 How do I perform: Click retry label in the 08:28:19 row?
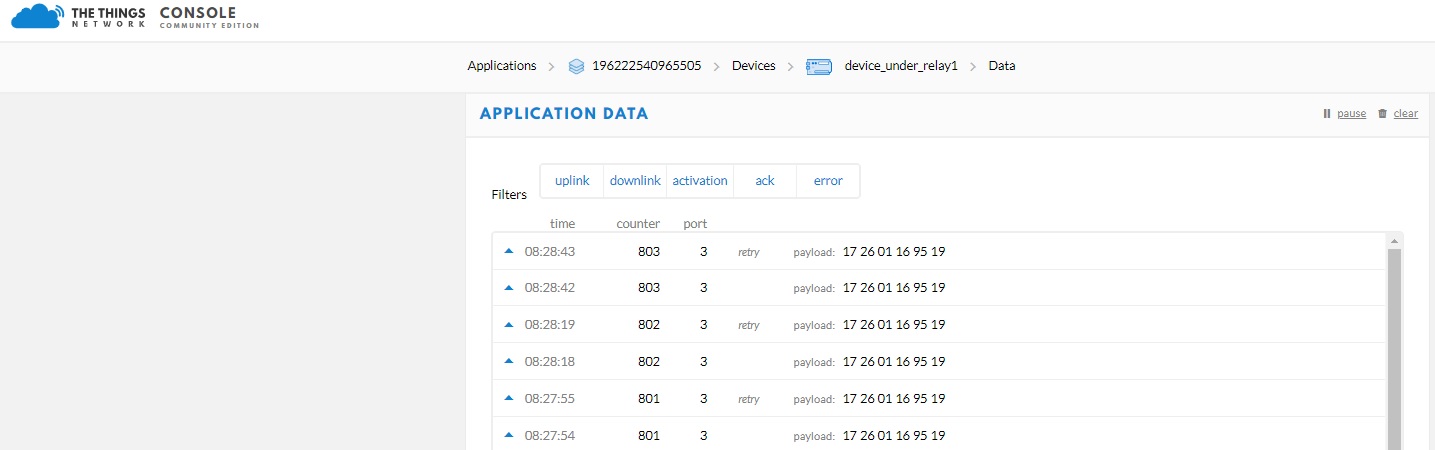tap(749, 326)
